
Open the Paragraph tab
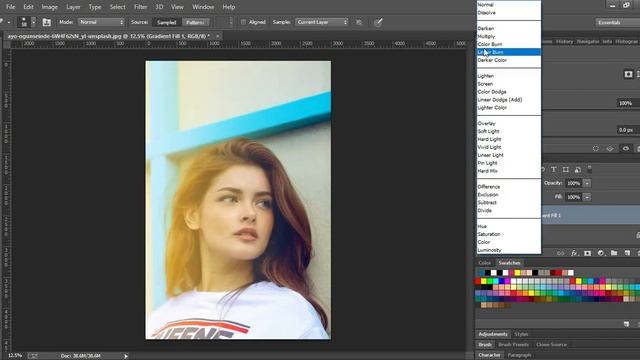[x=519, y=356]
